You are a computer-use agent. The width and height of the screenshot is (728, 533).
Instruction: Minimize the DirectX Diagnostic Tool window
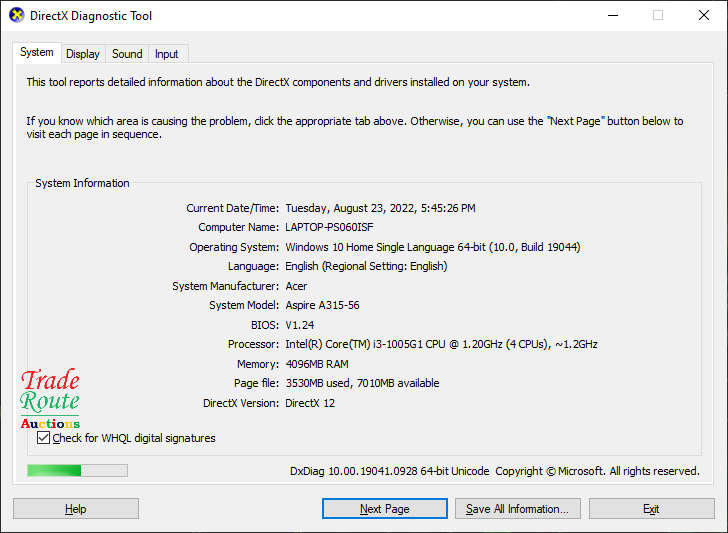613,15
